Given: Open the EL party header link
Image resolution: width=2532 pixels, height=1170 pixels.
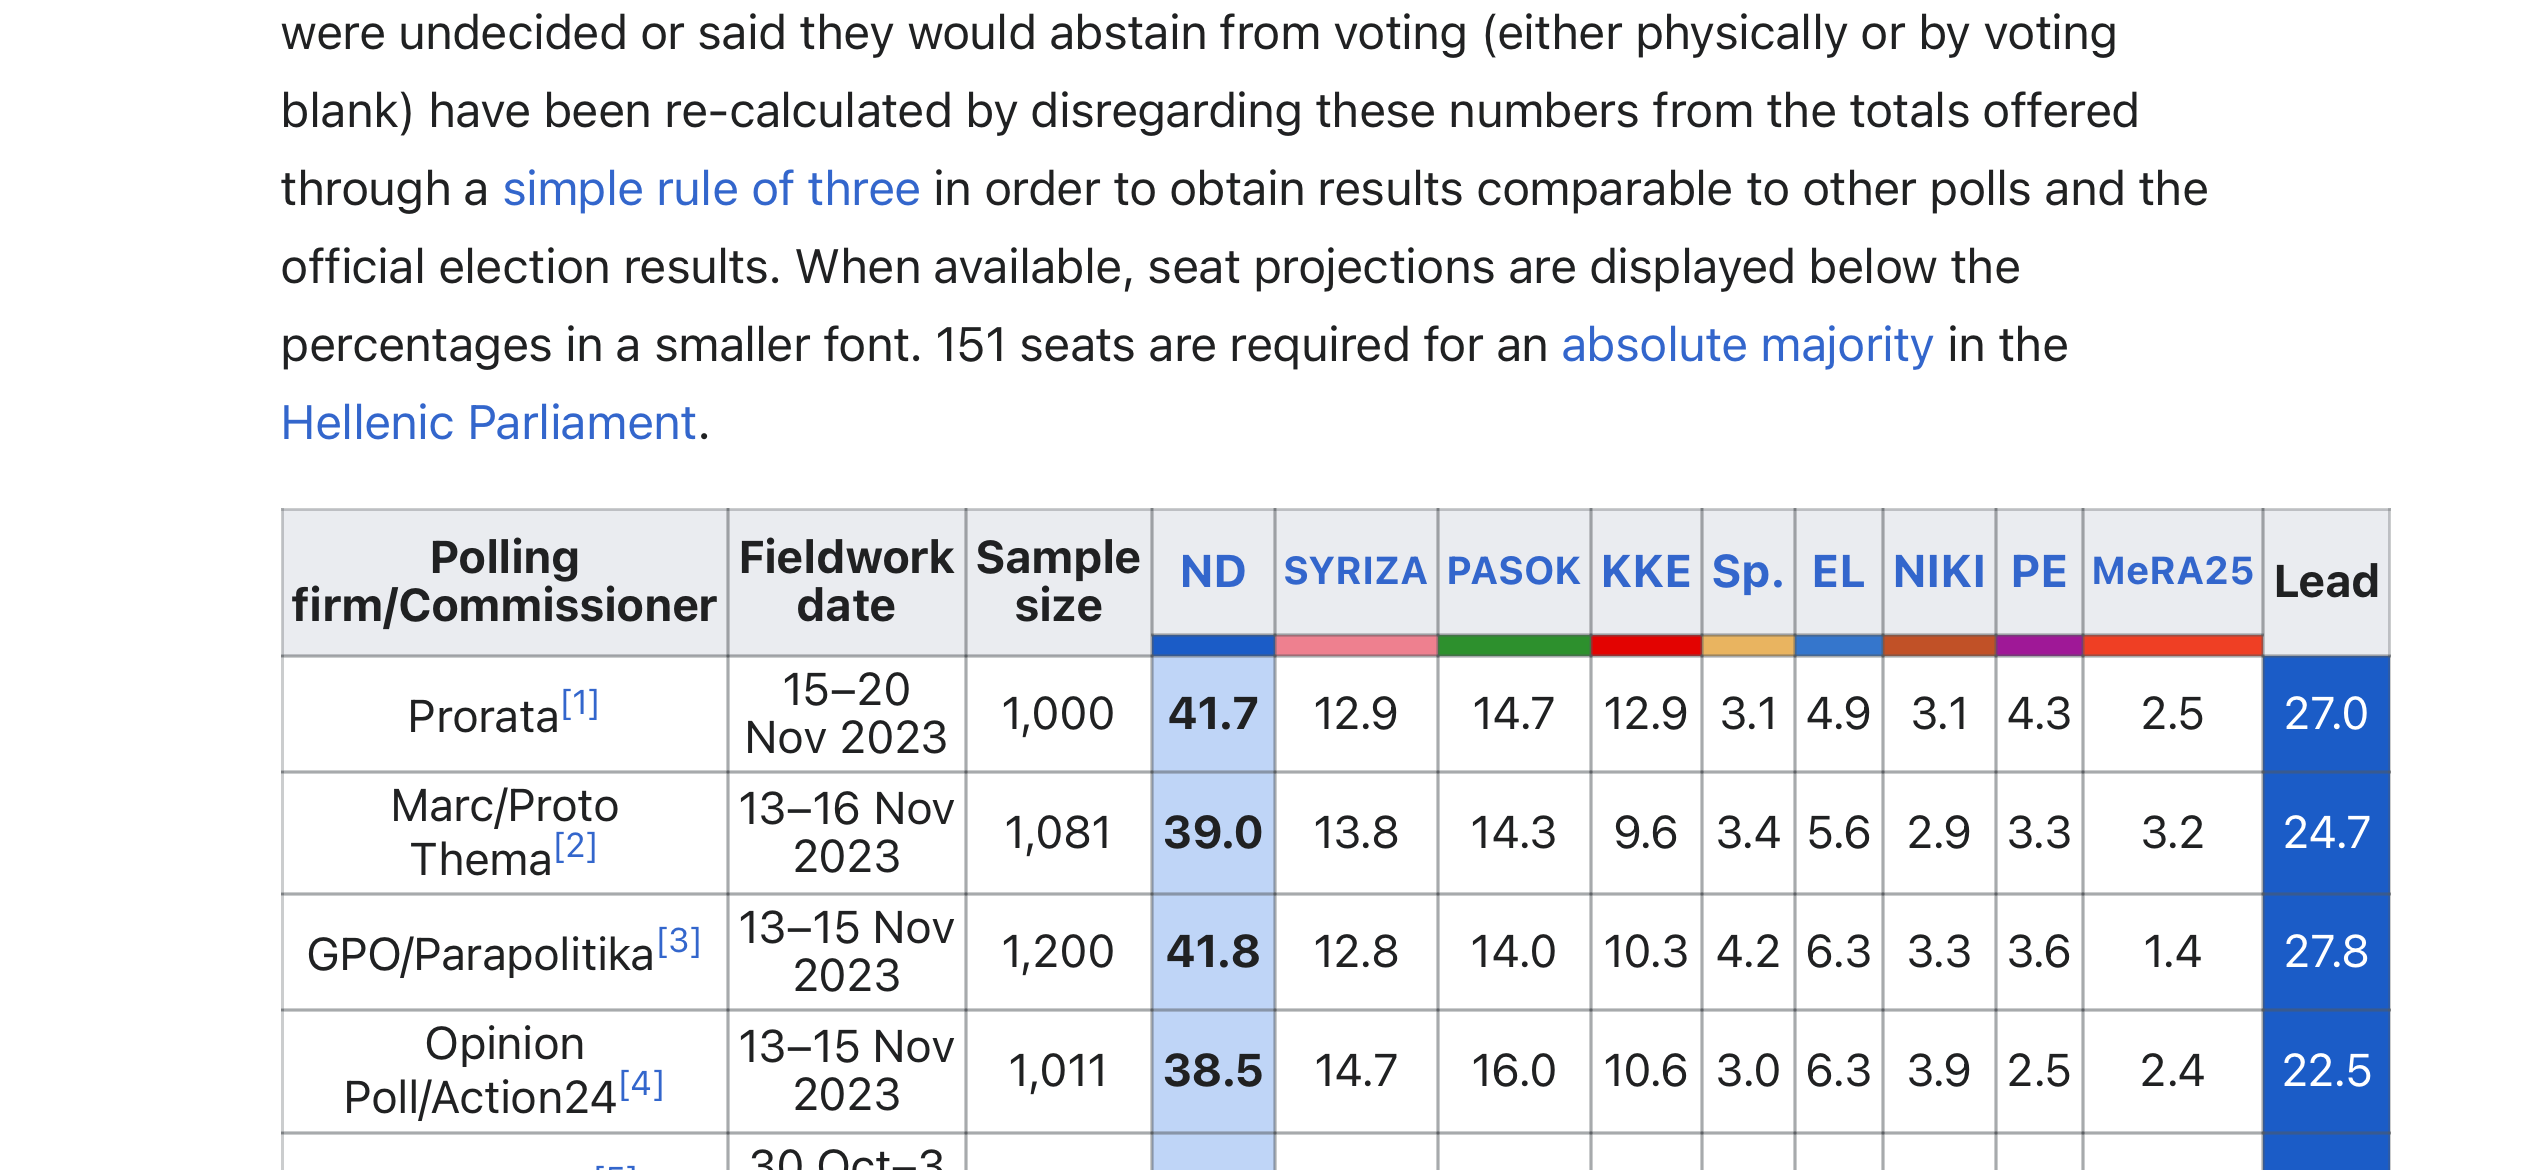Looking at the screenshot, I should pyautogui.click(x=1838, y=572).
